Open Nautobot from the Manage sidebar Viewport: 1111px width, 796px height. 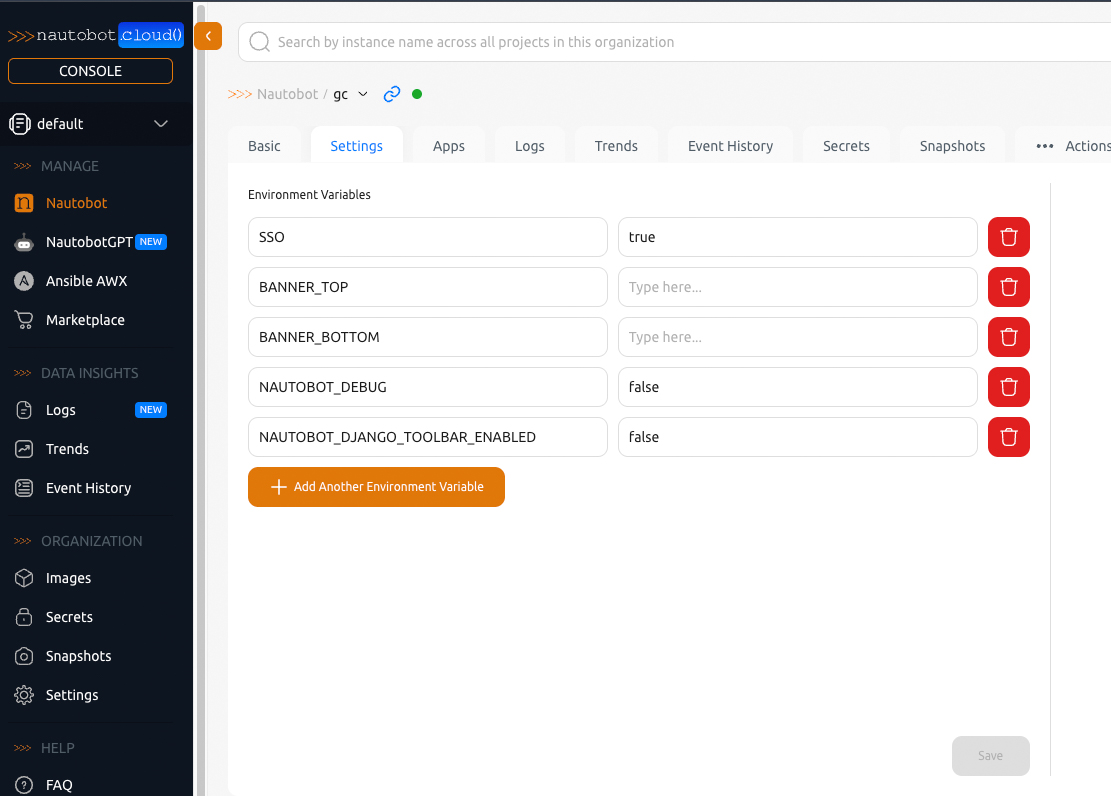point(75,203)
